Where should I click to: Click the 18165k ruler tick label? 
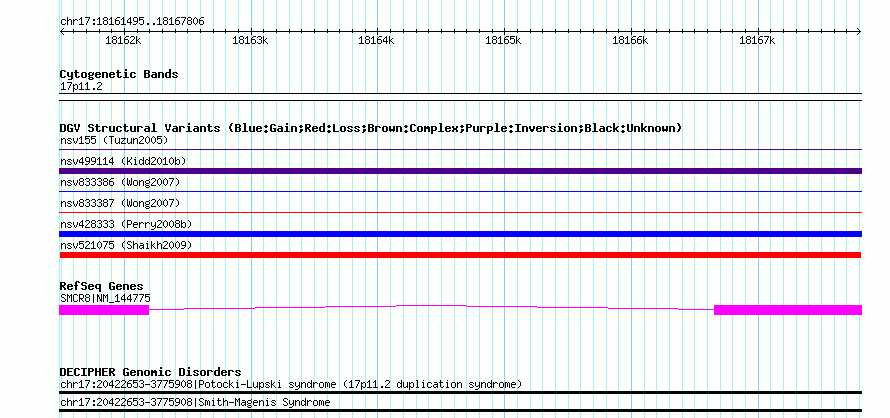point(503,40)
